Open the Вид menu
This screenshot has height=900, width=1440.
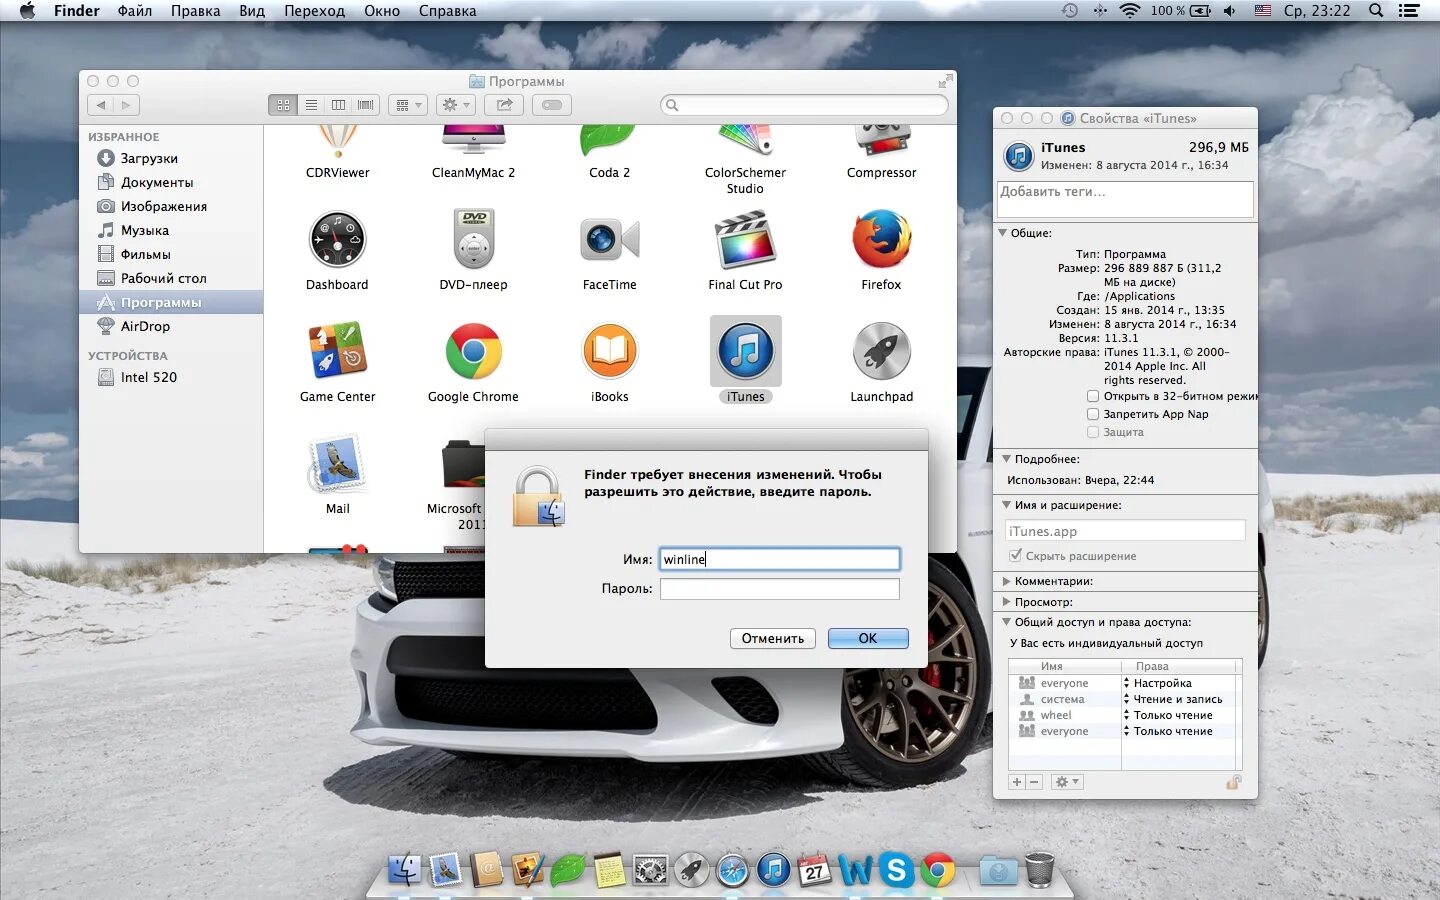252,11
